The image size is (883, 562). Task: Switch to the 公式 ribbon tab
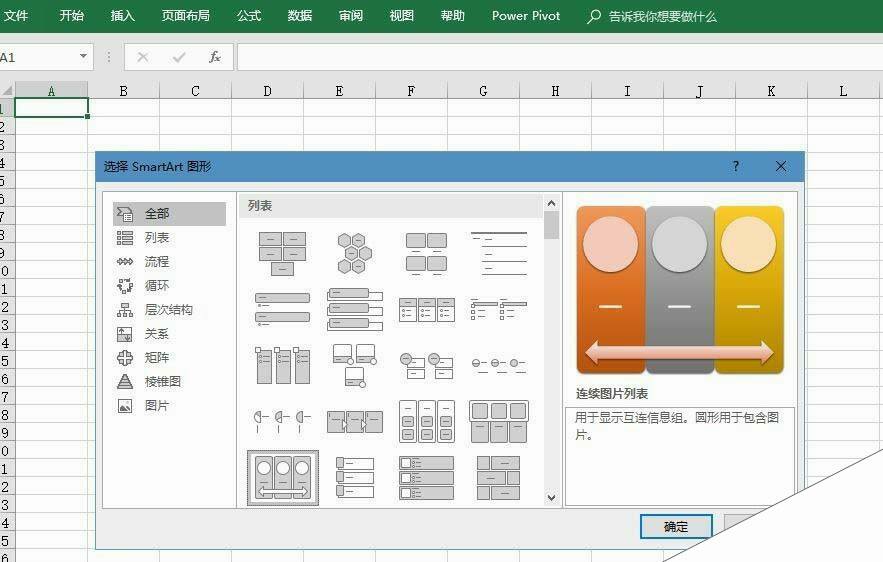click(249, 16)
